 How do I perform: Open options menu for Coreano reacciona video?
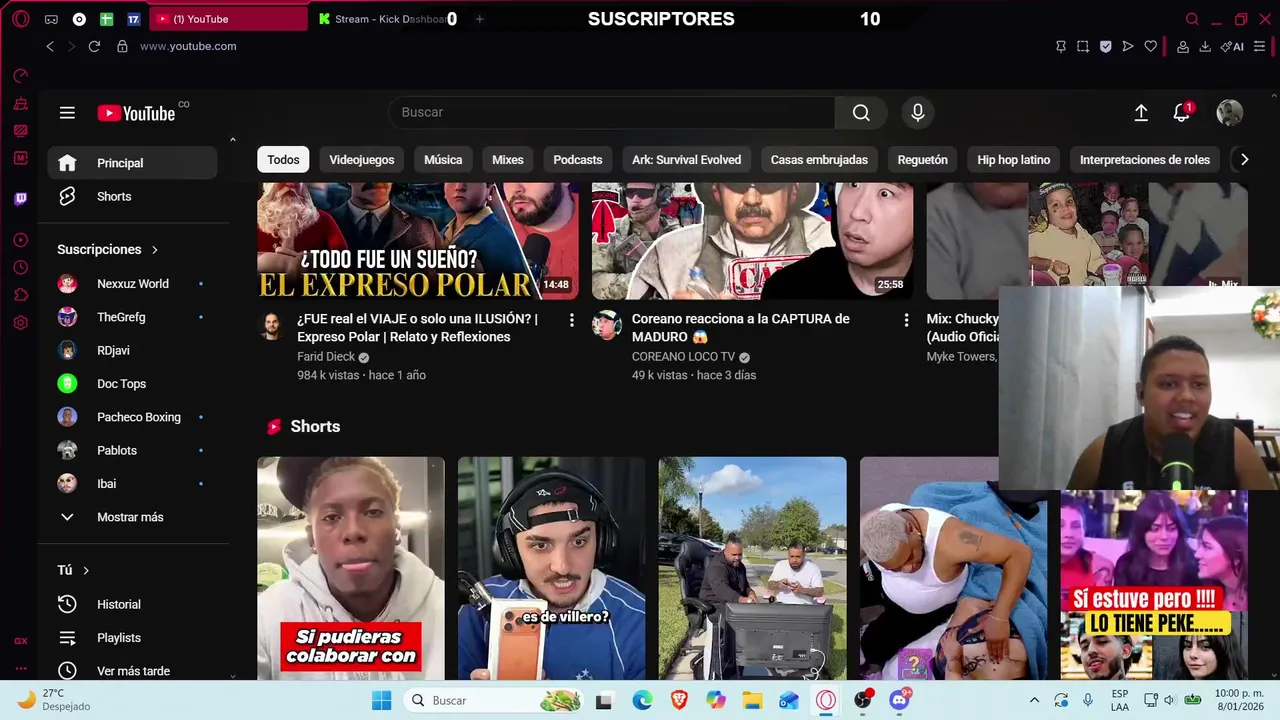pos(906,320)
